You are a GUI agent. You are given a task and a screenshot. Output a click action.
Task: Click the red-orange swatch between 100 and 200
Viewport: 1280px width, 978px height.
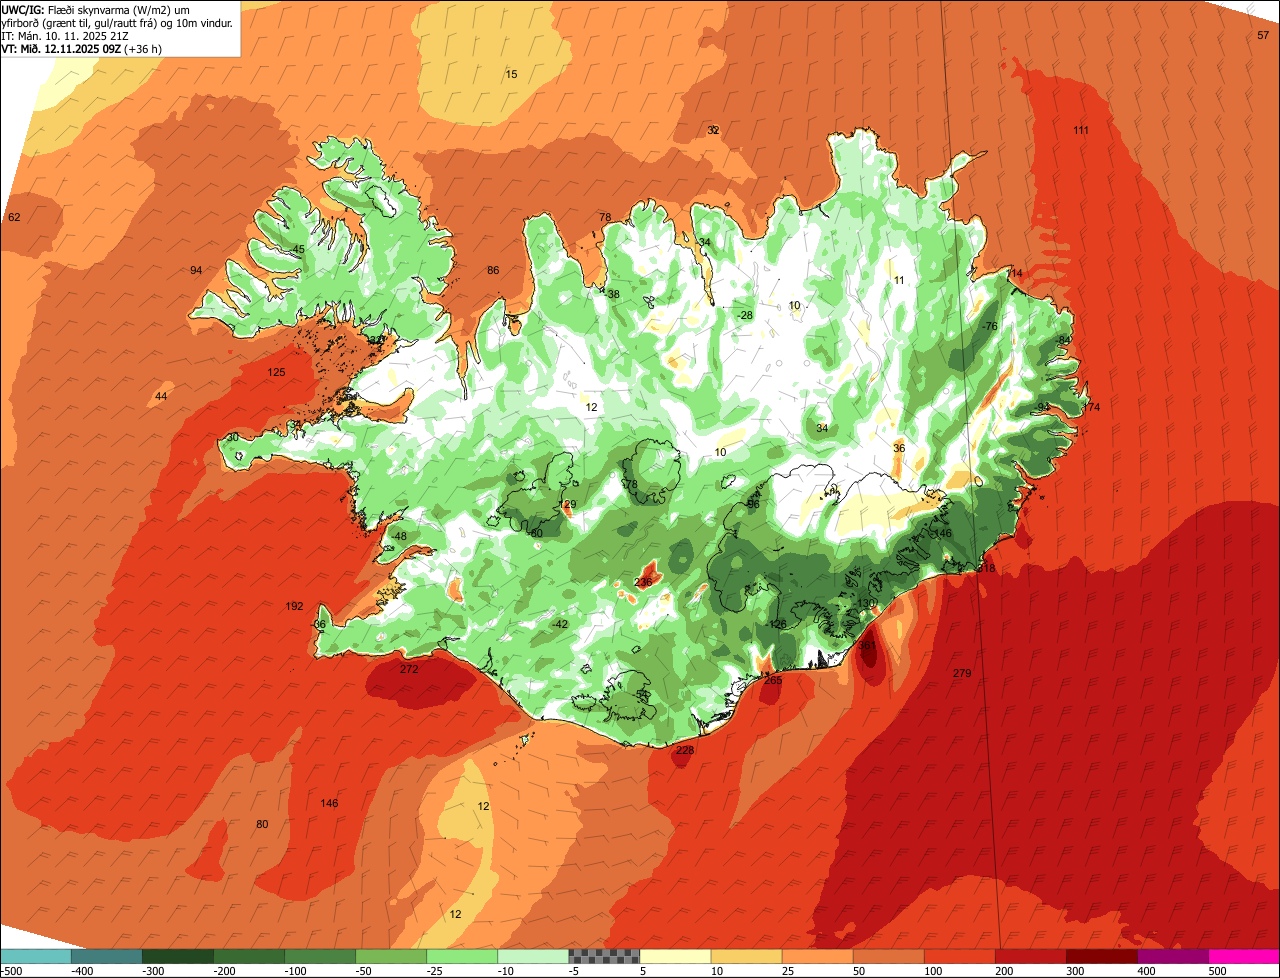(x=958, y=956)
